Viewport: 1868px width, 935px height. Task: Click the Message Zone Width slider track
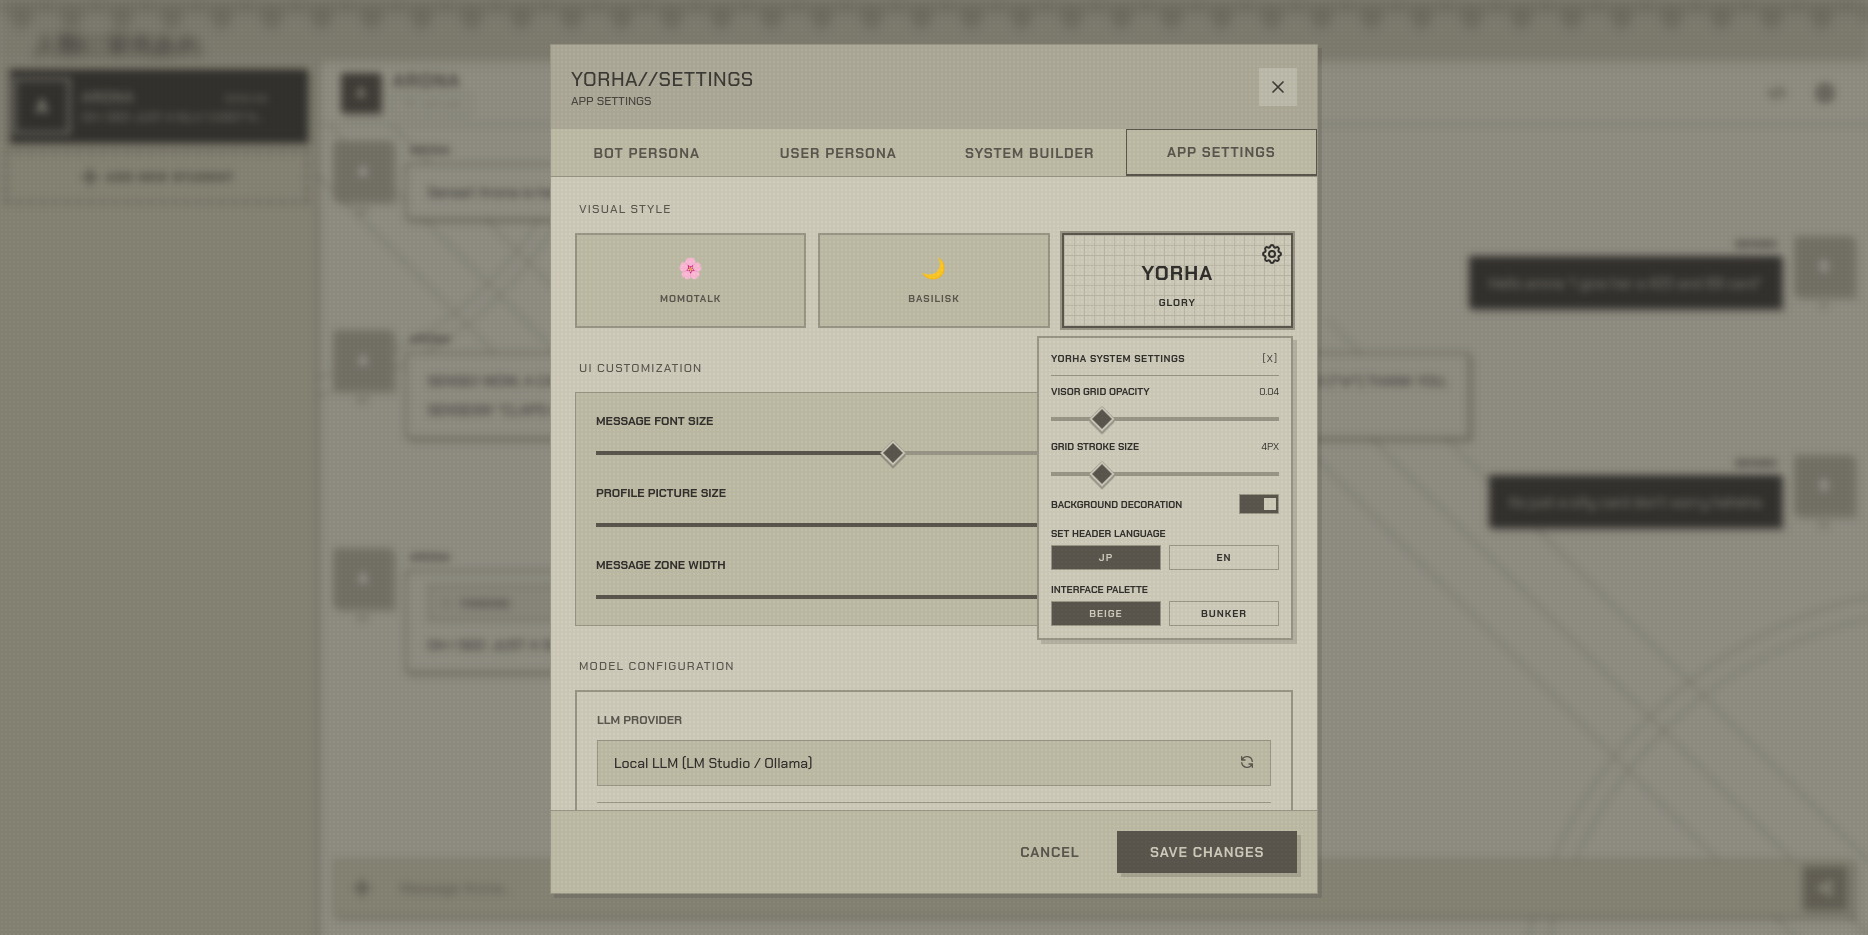(x=816, y=597)
